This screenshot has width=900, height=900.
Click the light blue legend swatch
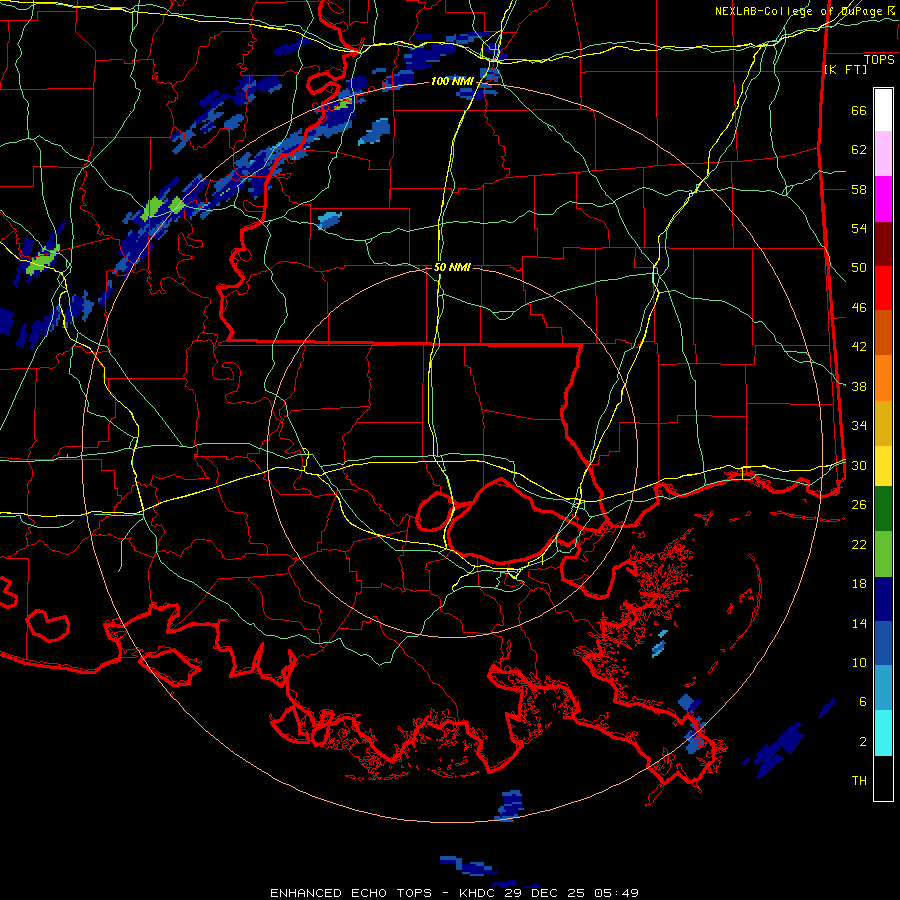tap(883, 688)
